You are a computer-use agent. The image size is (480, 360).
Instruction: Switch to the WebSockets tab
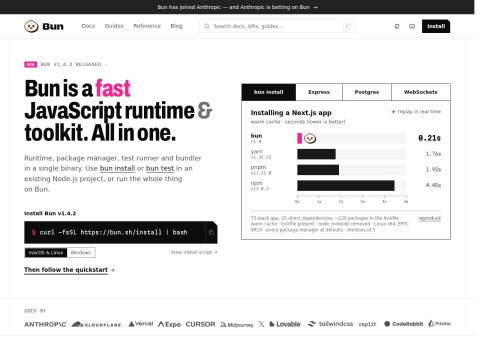421,92
